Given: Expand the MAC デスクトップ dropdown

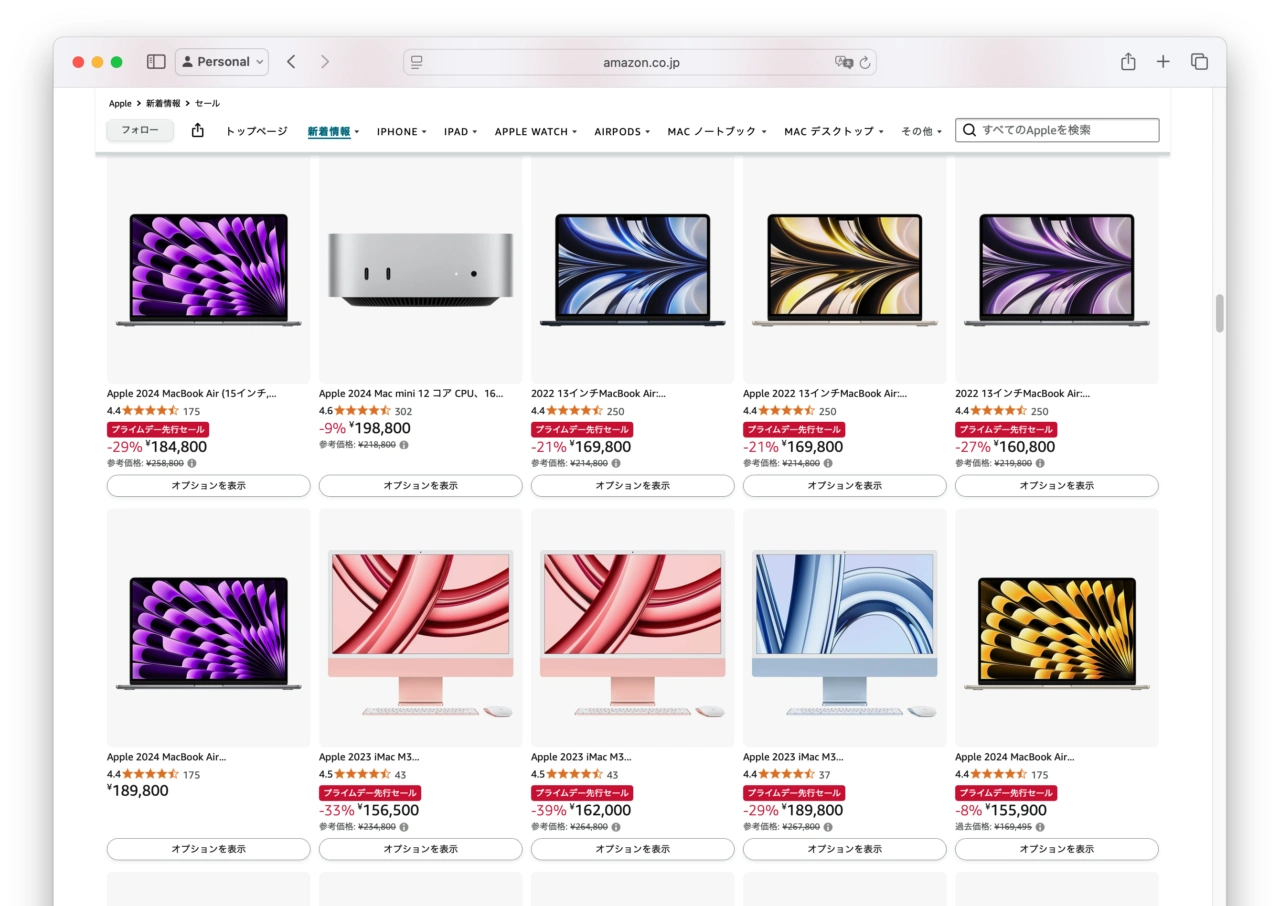Looking at the screenshot, I should point(833,130).
